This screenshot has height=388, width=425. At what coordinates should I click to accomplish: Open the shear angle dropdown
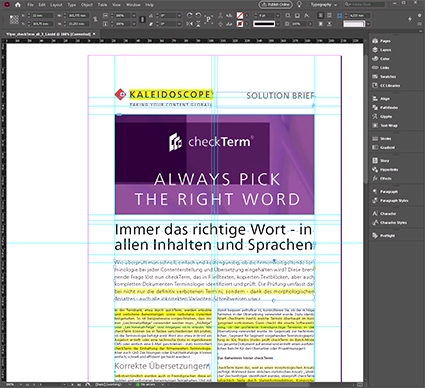tap(179, 24)
